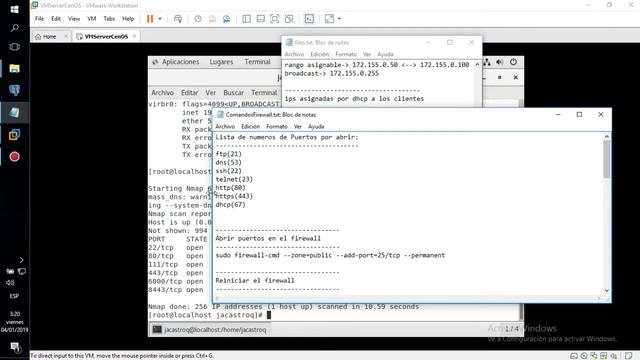Click the Notepad taskbar icon
Image resolution: width=640 pixels, height=360 pixels.
[14, 112]
